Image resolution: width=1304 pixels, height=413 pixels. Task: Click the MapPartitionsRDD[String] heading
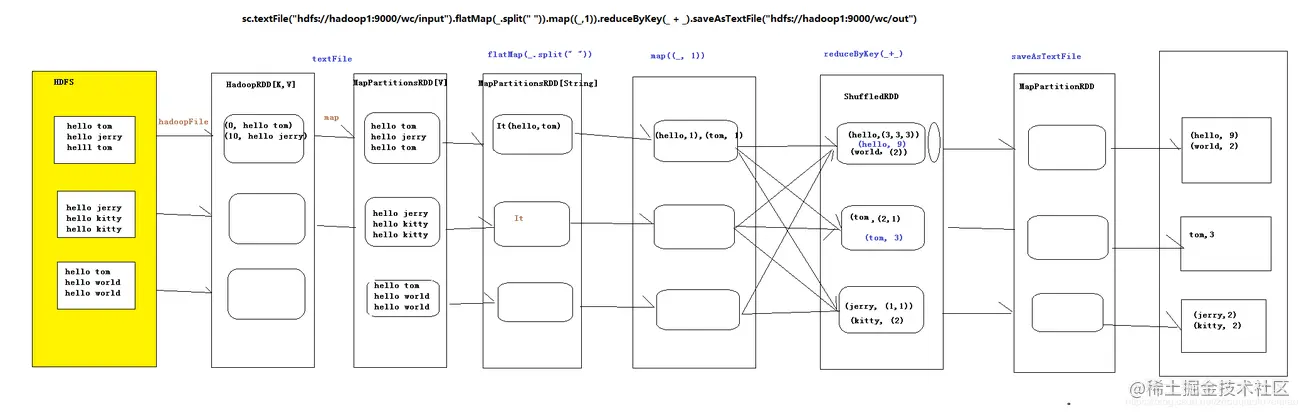pos(538,85)
